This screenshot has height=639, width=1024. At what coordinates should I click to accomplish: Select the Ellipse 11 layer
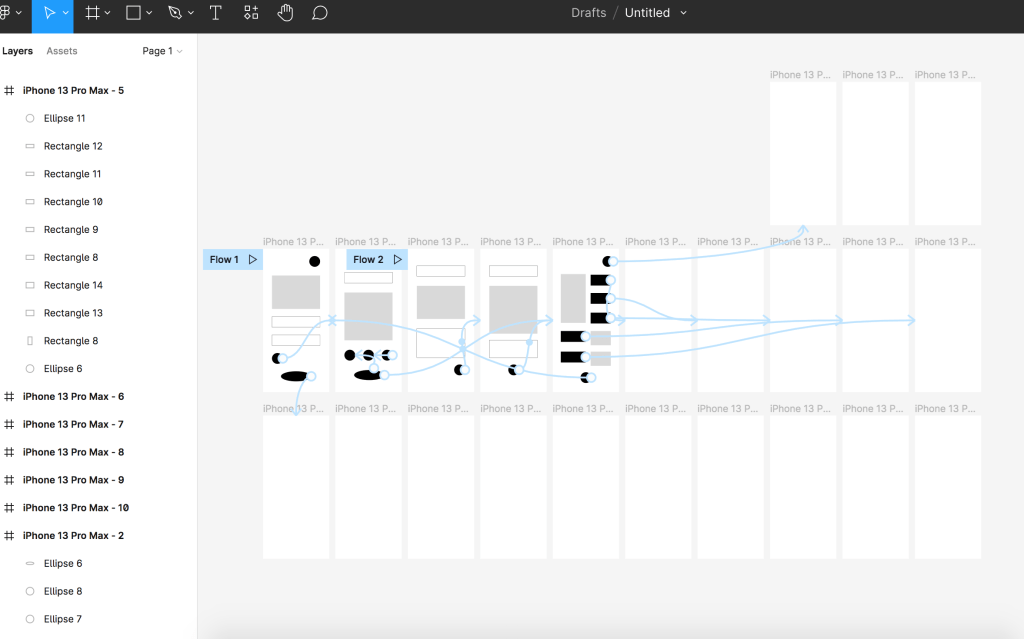coord(65,118)
